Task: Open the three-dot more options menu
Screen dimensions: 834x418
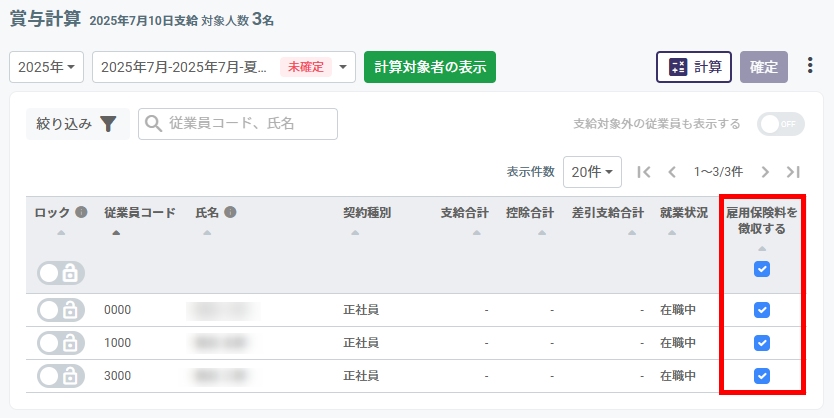Action: 810,67
